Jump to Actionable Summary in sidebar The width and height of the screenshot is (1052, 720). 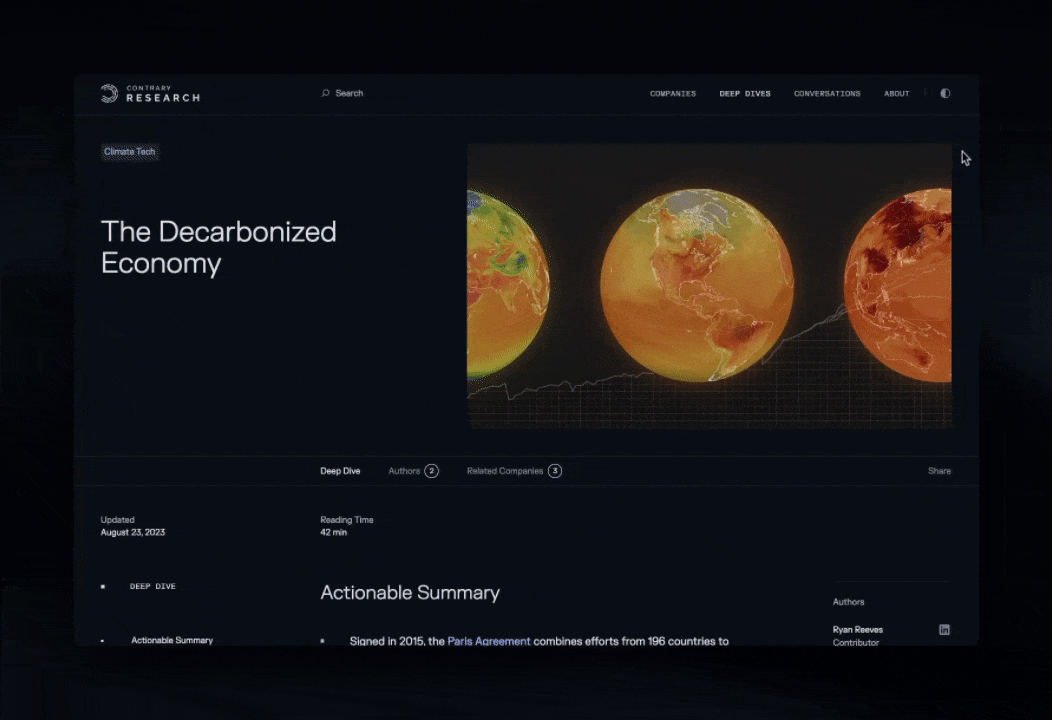(x=172, y=640)
